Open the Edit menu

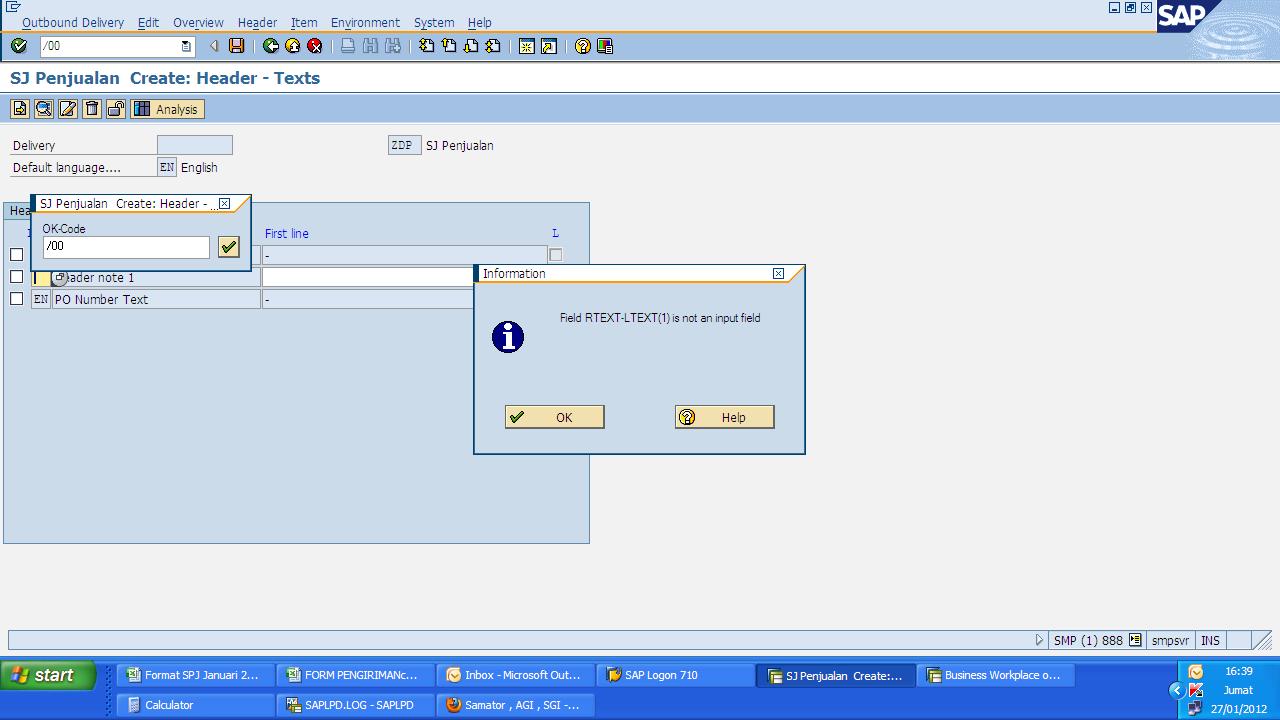pos(148,22)
